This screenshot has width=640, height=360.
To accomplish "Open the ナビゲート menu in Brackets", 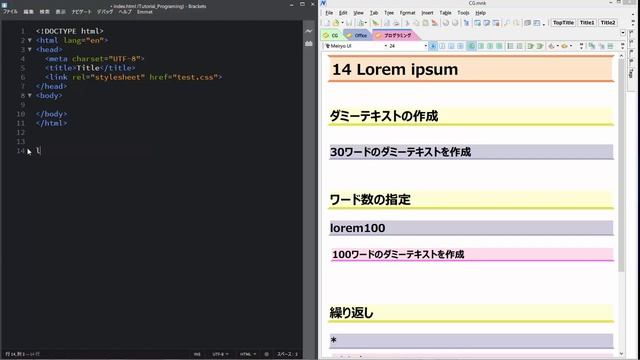I will (x=81, y=12).
